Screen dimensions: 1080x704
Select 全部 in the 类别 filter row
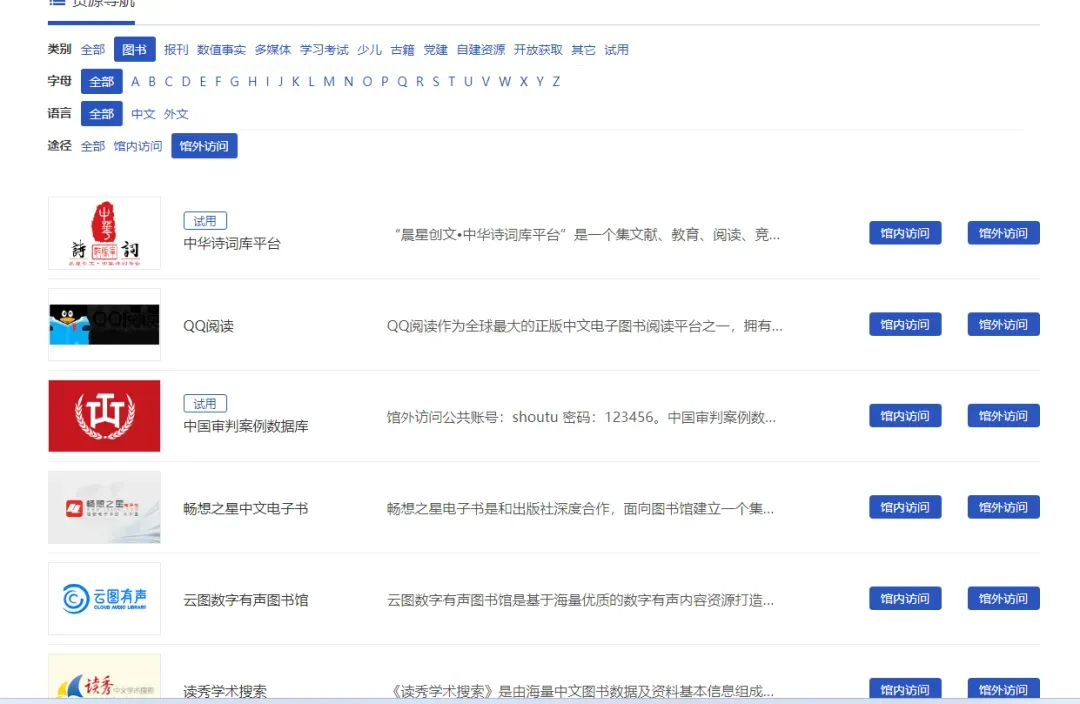coord(93,50)
